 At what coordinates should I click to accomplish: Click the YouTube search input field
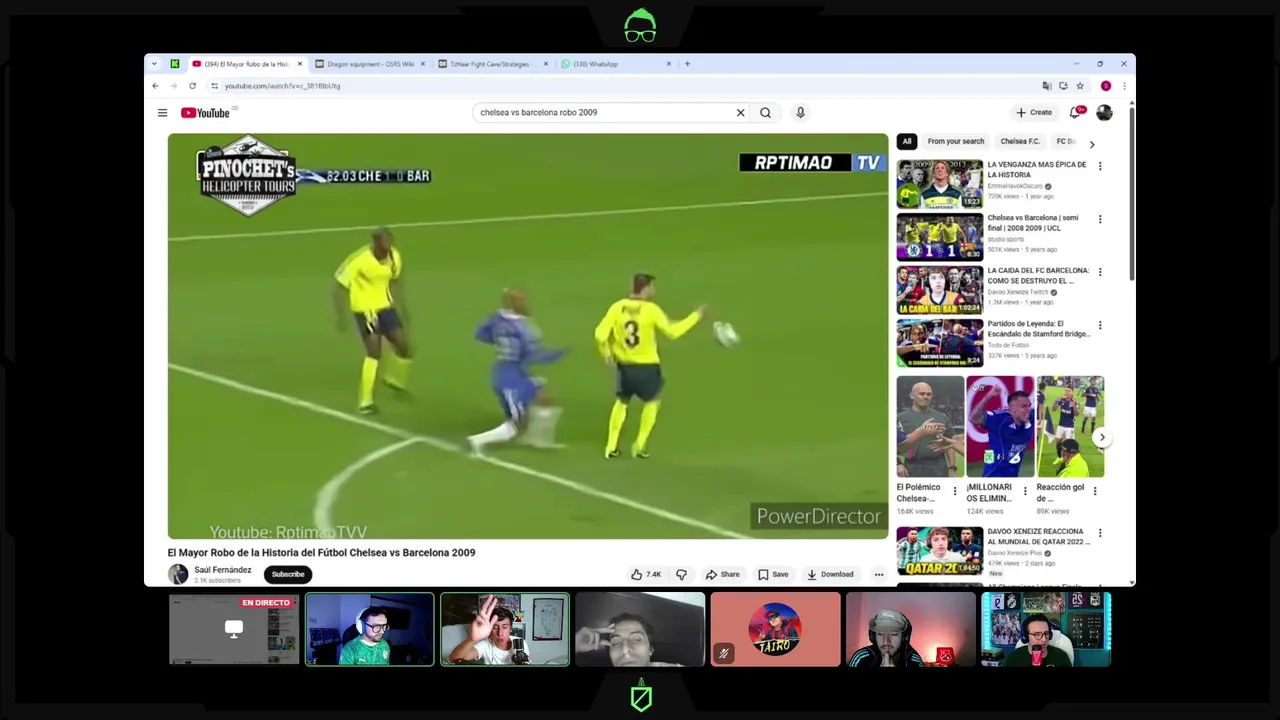pos(603,113)
